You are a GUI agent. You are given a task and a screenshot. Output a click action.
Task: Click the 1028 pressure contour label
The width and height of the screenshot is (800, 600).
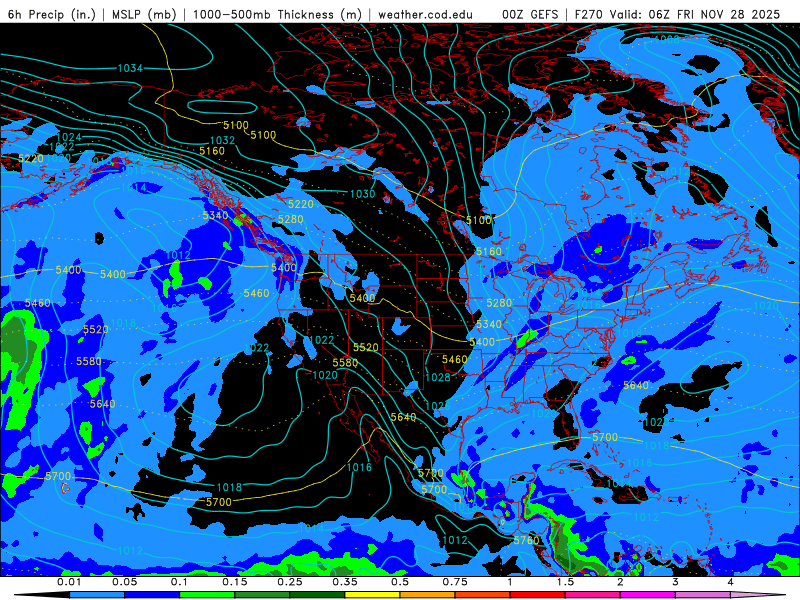click(438, 377)
